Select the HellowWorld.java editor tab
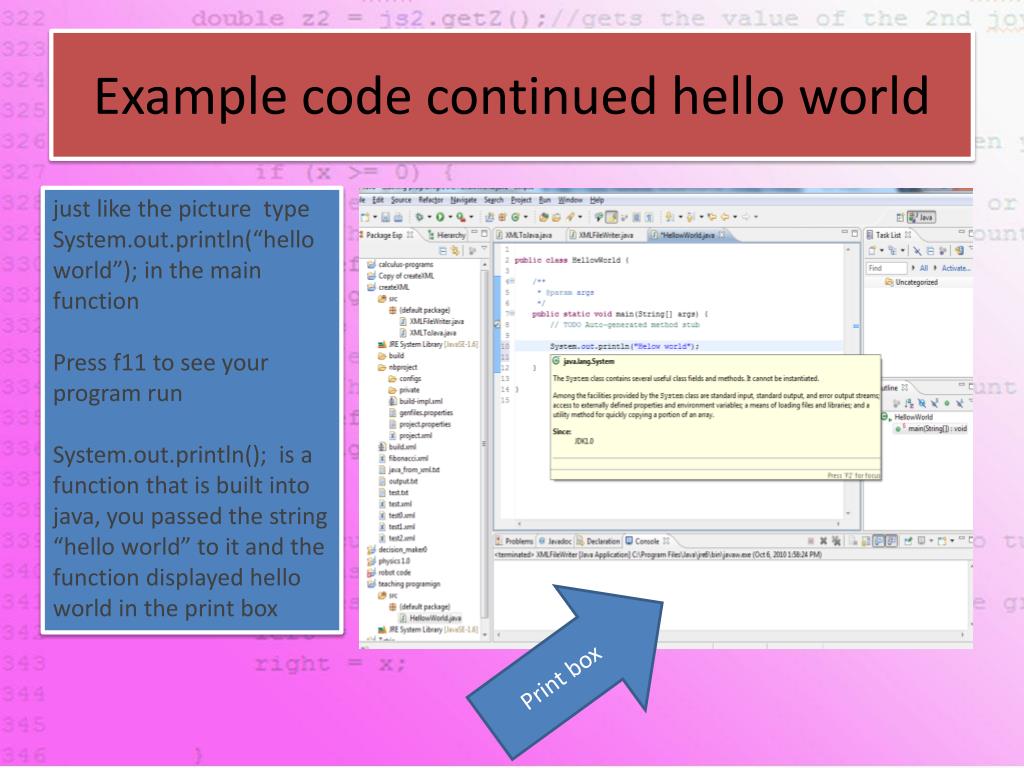Image resolution: width=1024 pixels, height=768 pixels. point(688,235)
